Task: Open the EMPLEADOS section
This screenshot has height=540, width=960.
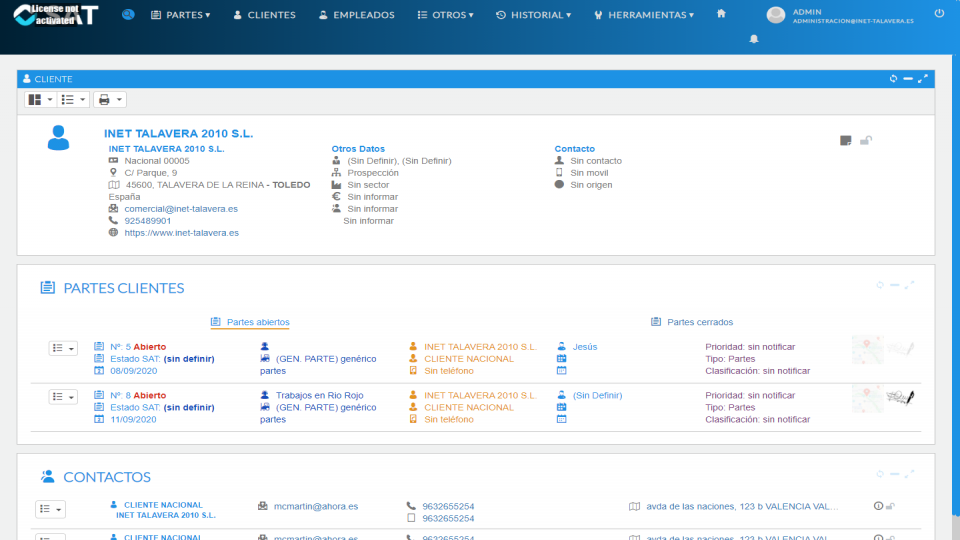Action: tap(357, 15)
